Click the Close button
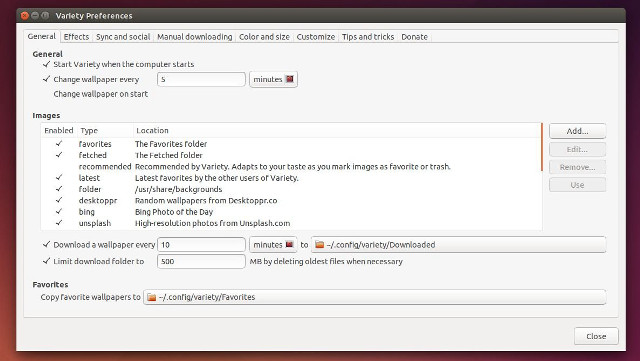 coord(596,336)
